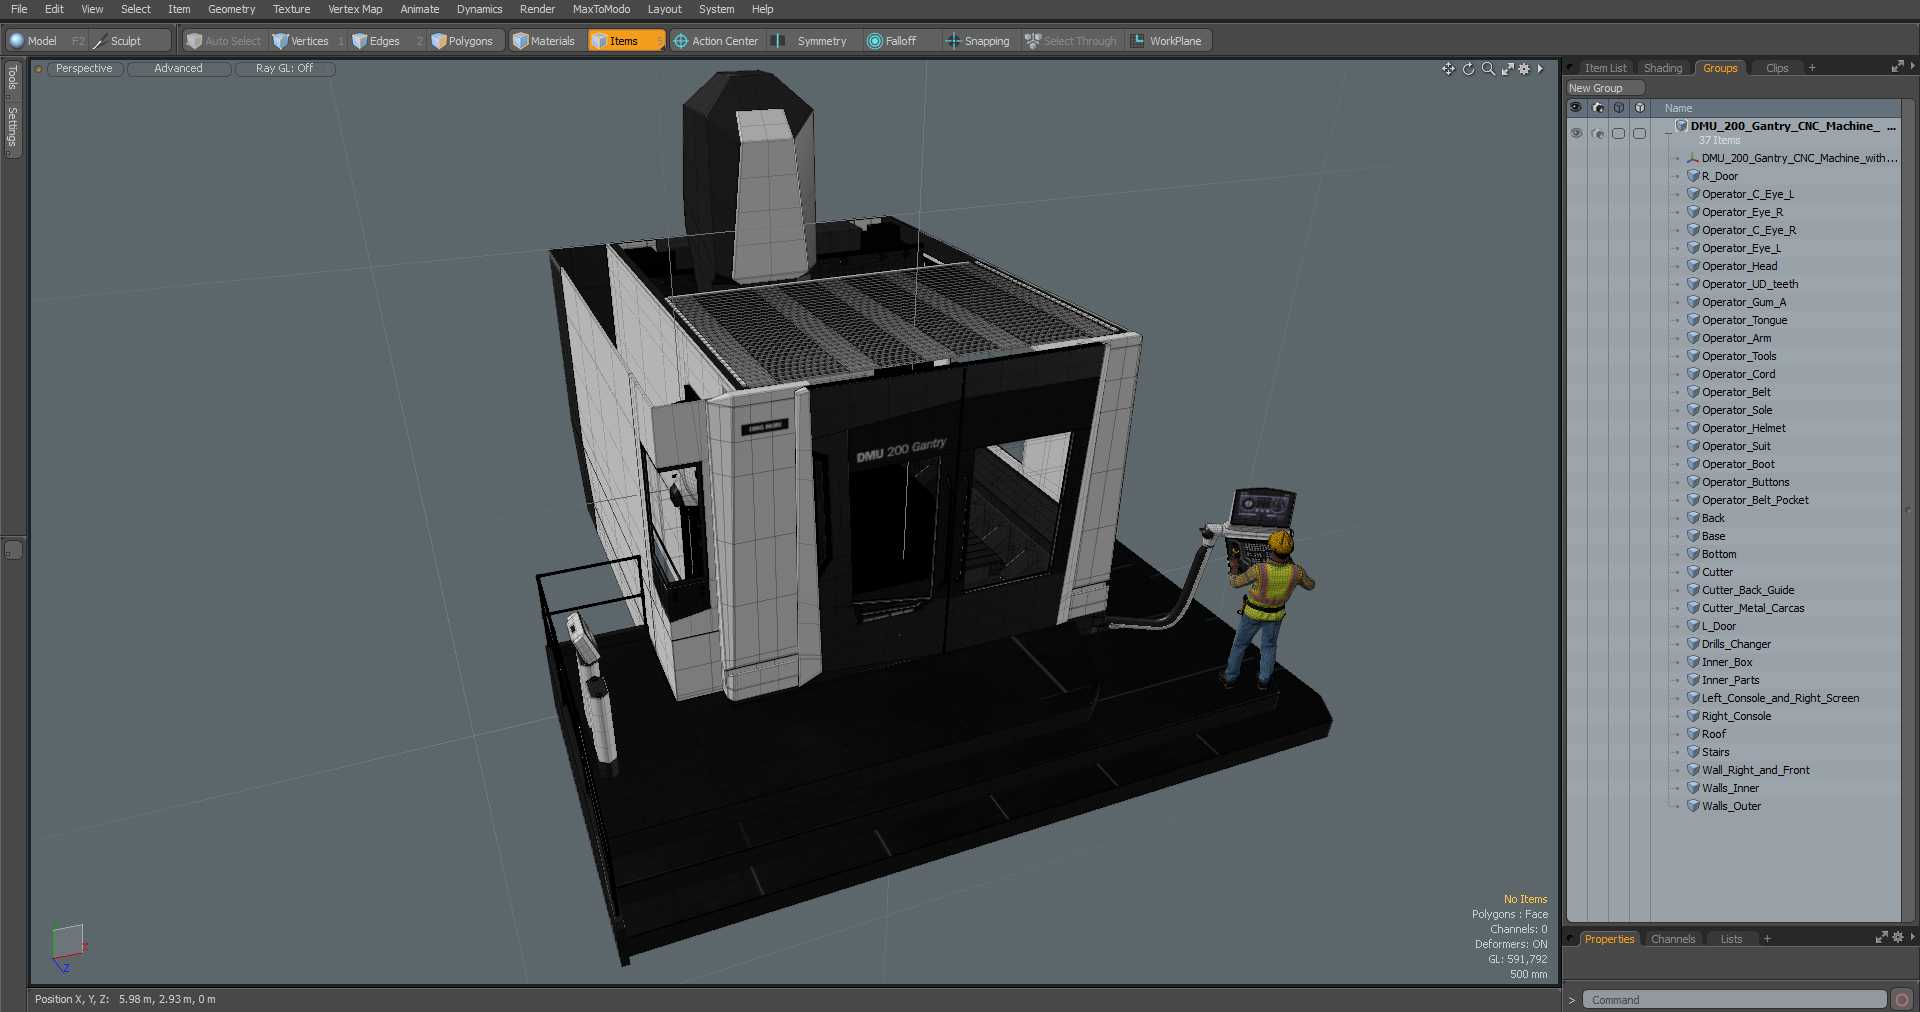Maximize the 3D viewport with the expand icon
Viewport: 1920px width, 1012px height.
point(1507,69)
